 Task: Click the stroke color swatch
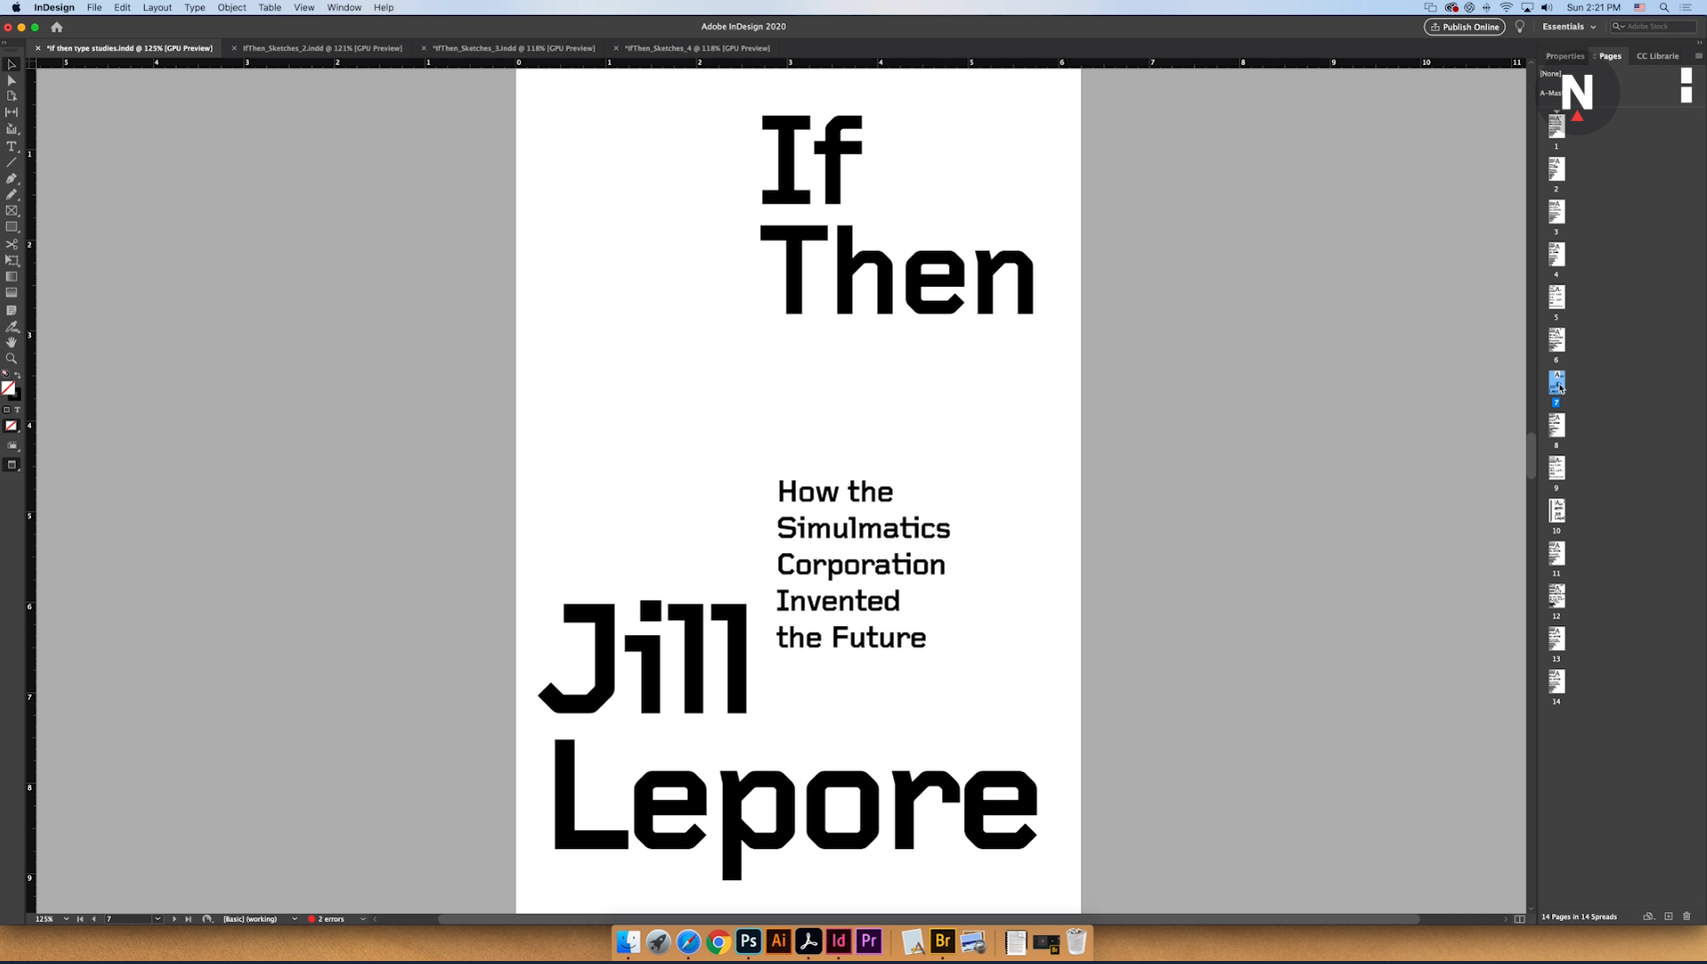coord(16,395)
